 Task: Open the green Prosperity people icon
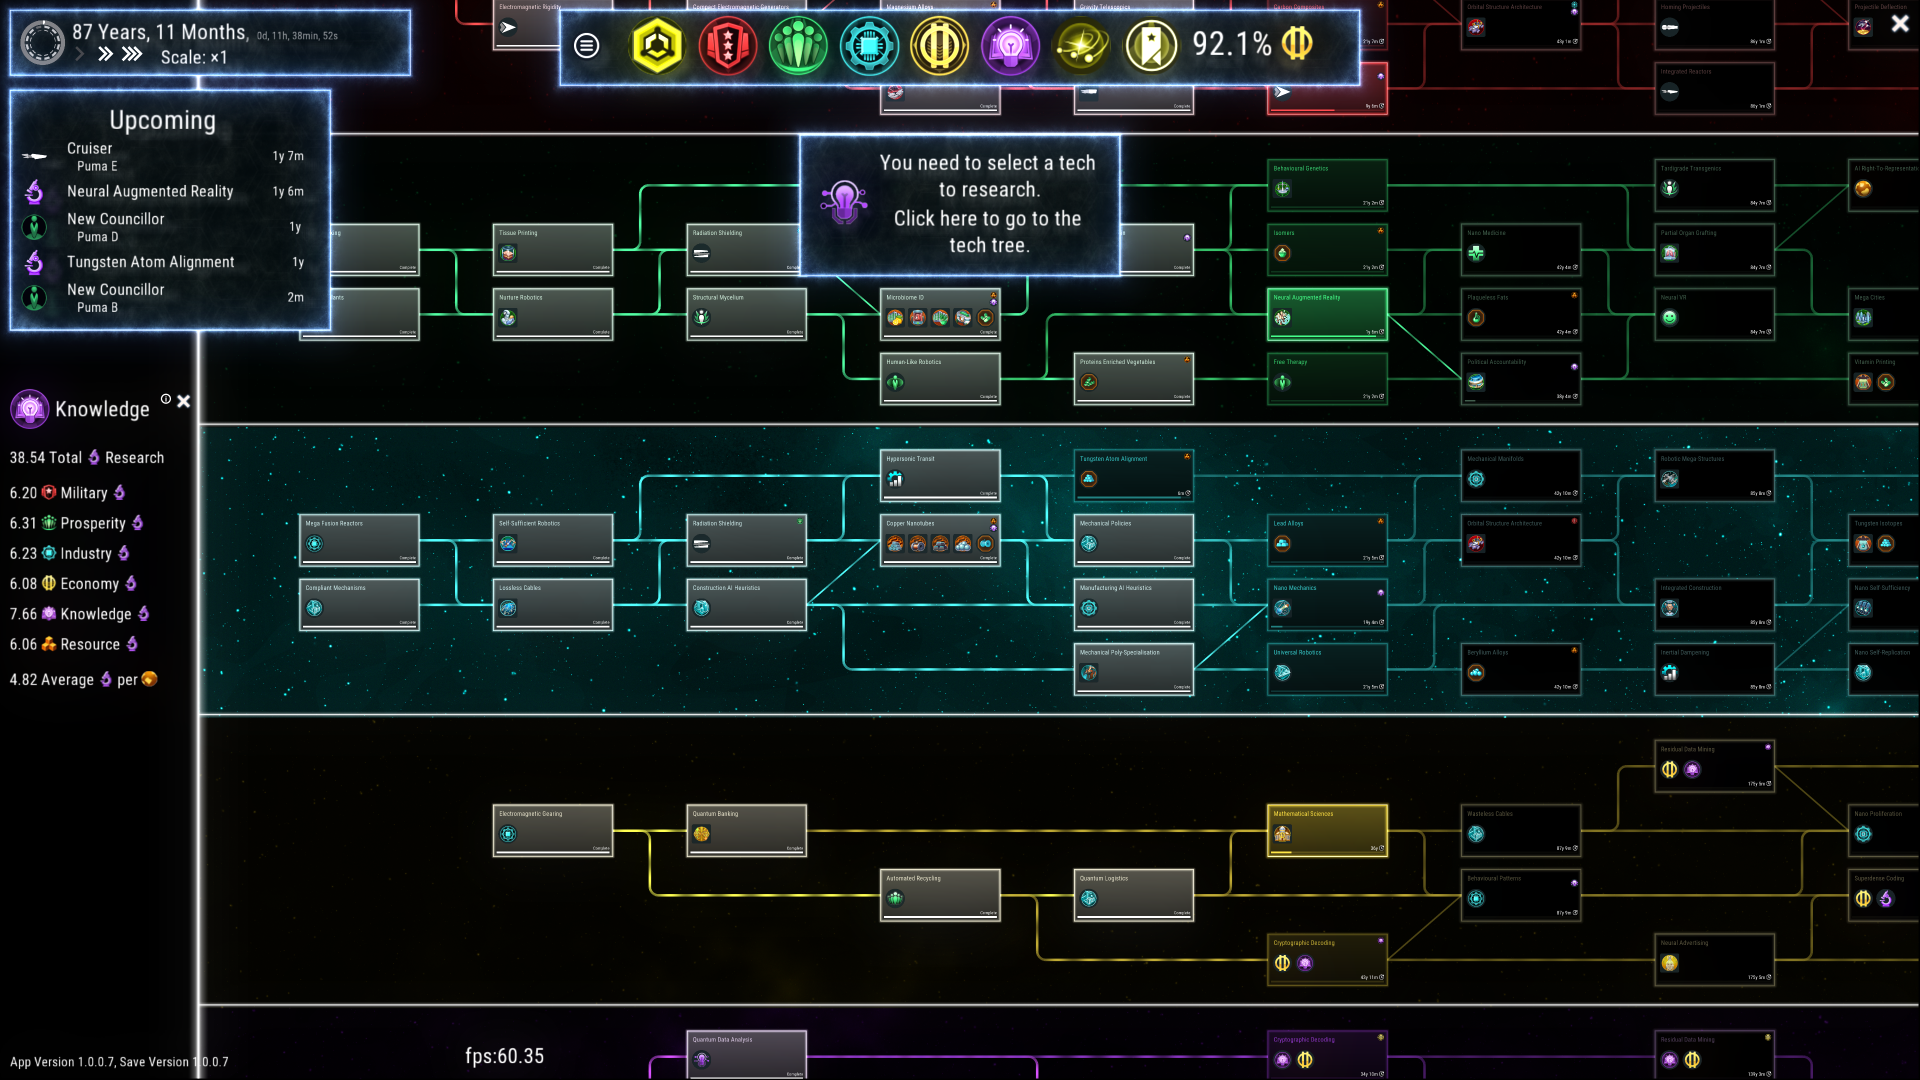pyautogui.click(x=798, y=45)
